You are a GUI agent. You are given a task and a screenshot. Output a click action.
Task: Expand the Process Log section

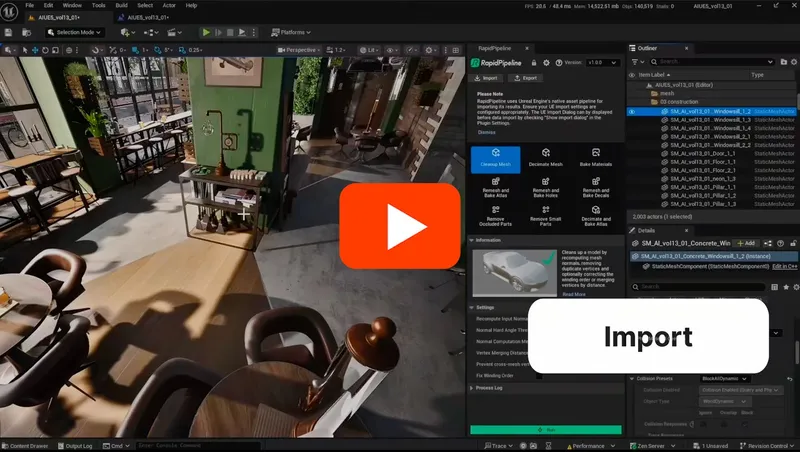pyautogui.click(x=472, y=388)
